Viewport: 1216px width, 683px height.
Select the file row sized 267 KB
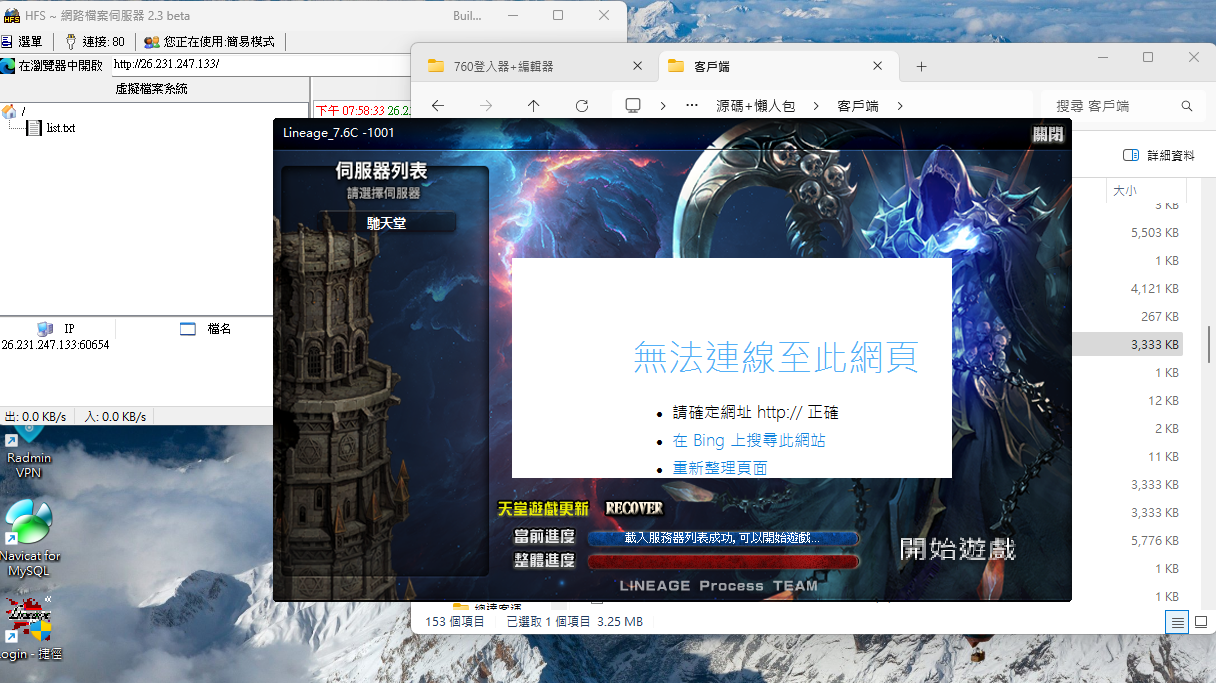(1128, 316)
